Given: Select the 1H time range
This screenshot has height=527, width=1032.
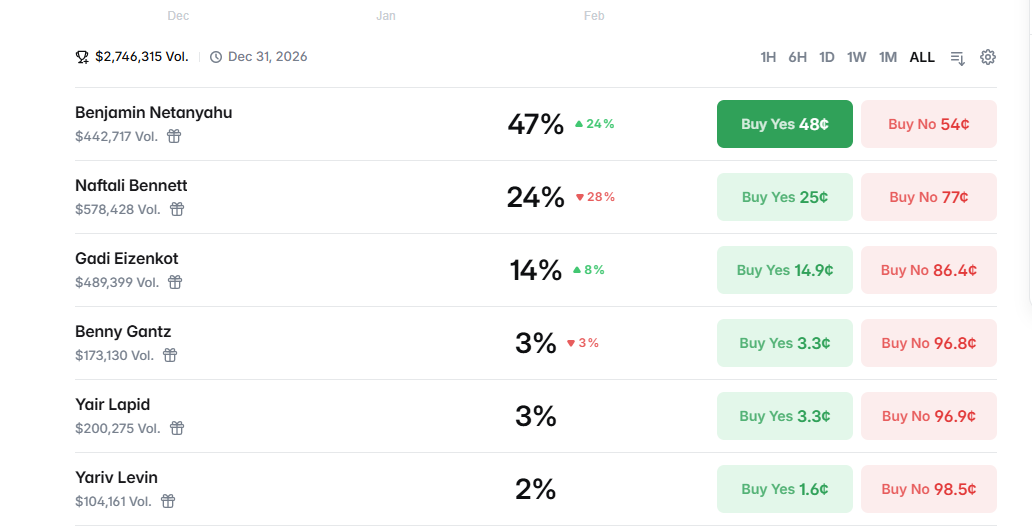Looking at the screenshot, I should point(768,57).
